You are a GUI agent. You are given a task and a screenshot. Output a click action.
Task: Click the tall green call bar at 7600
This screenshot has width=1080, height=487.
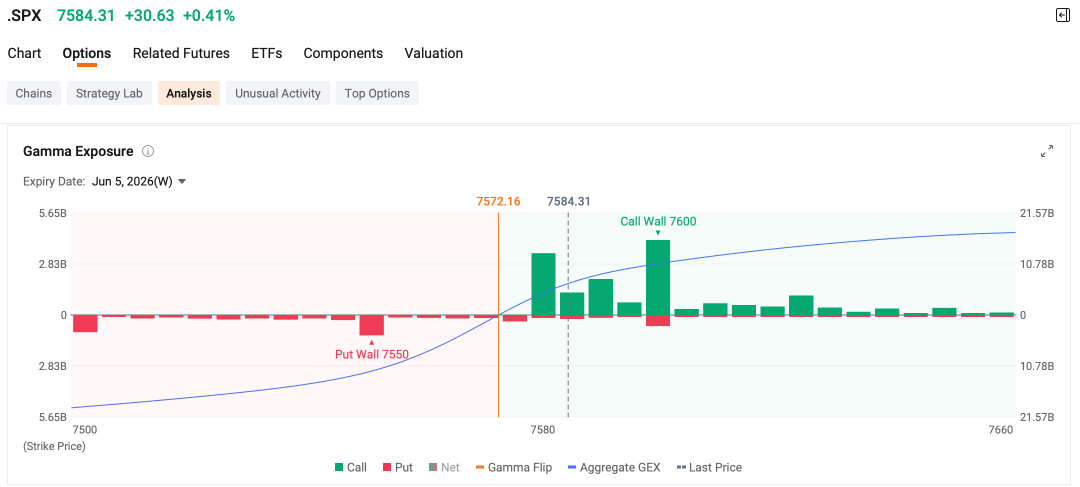(658, 278)
